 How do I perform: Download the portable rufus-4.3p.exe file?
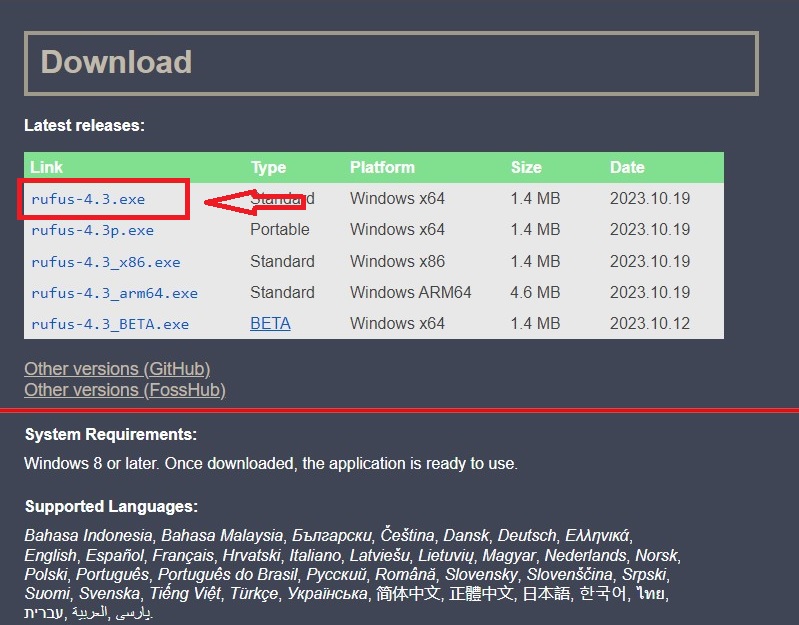pyautogui.click(x=92, y=230)
